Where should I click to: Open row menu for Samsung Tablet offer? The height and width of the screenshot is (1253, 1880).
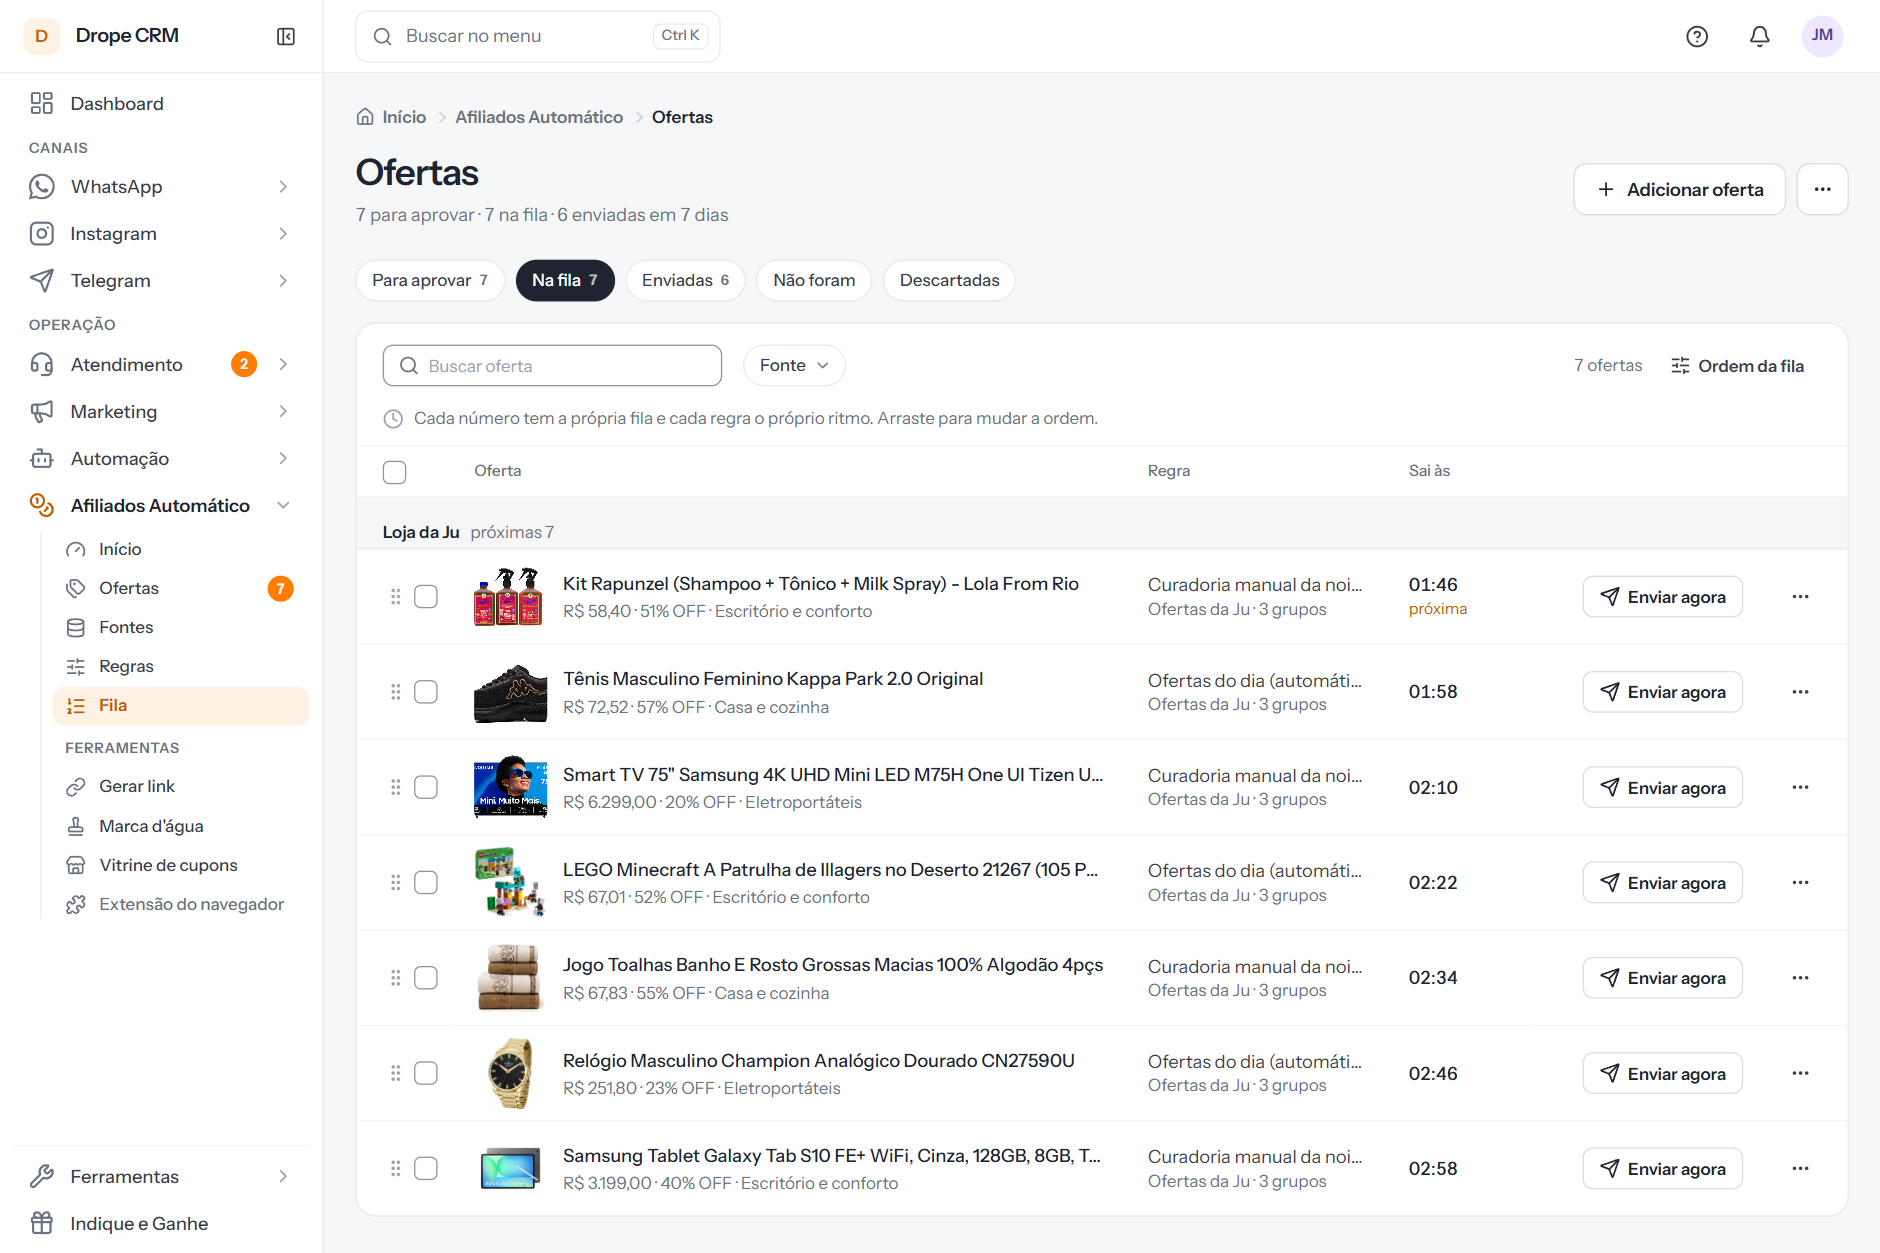[1800, 1169]
